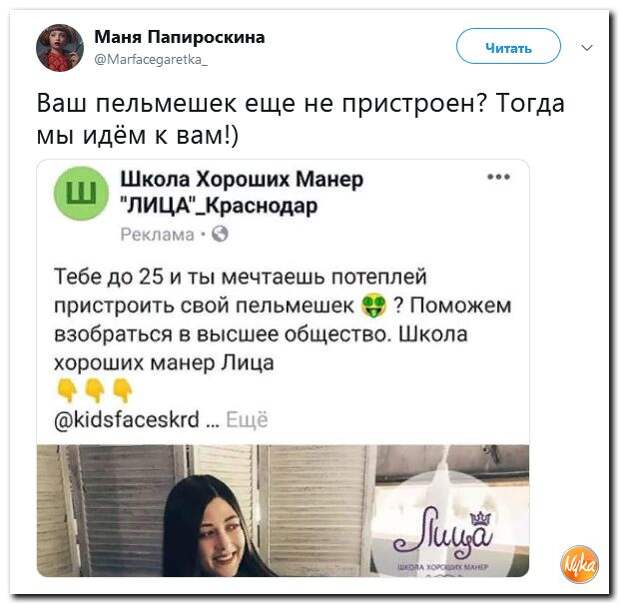Click the Читать follow button

click(x=508, y=46)
